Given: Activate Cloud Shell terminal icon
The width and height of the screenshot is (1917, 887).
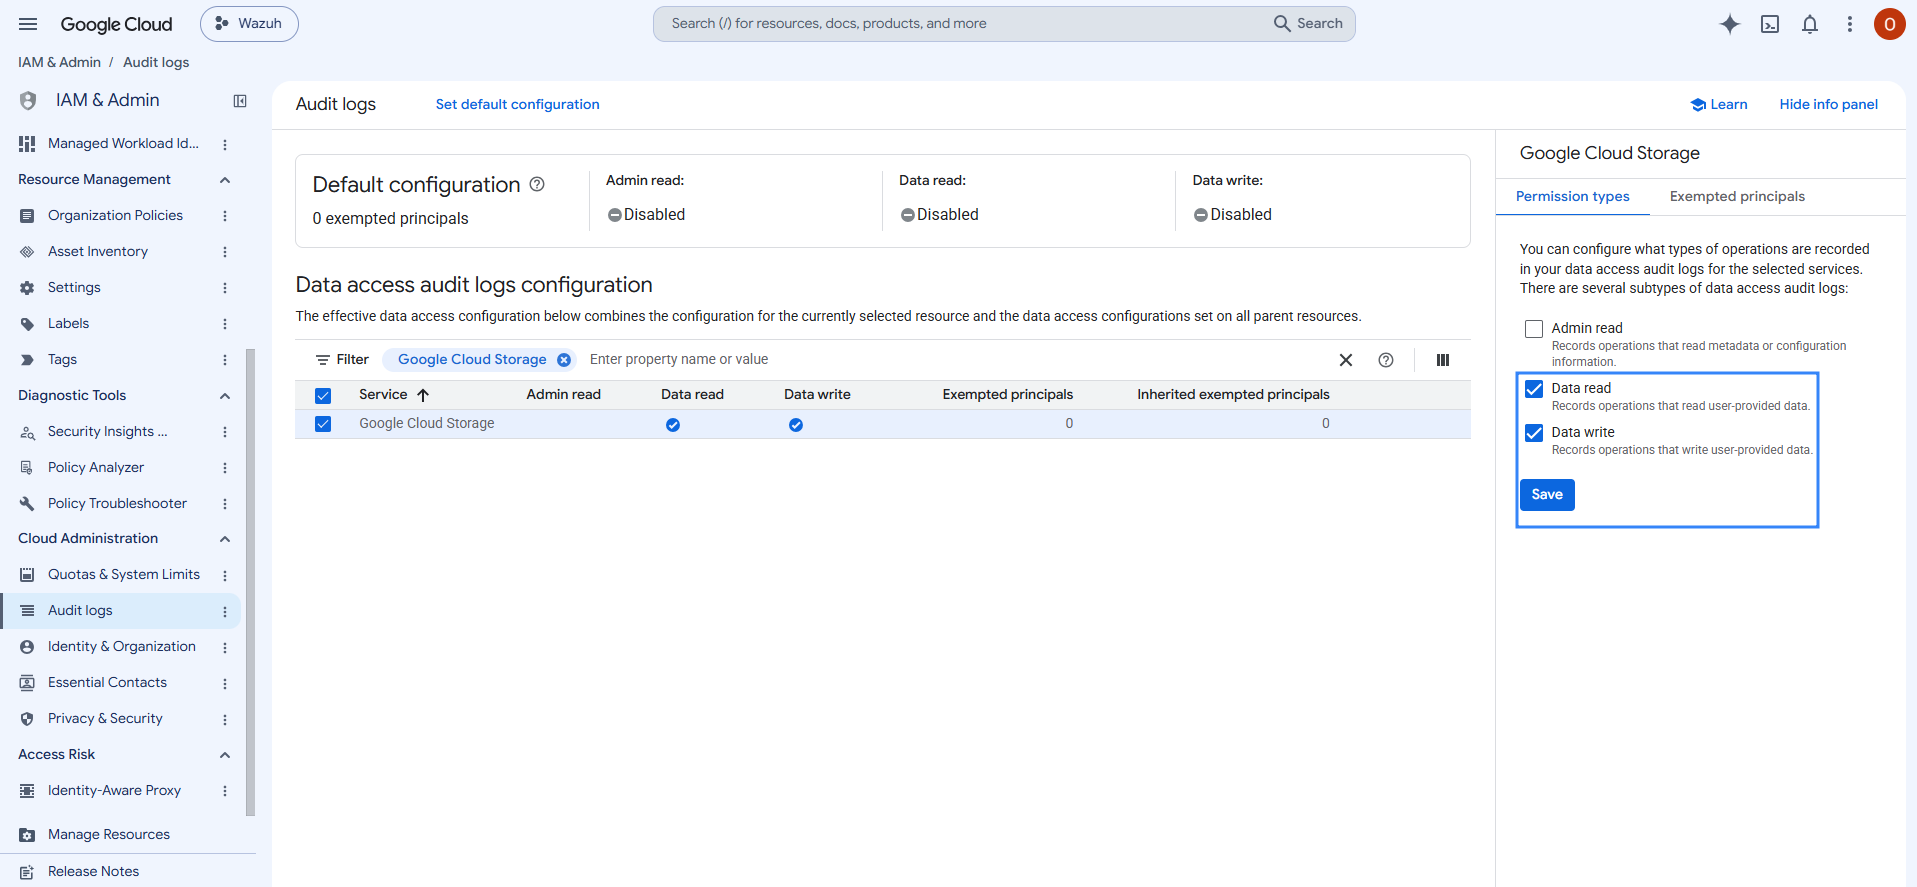Looking at the screenshot, I should point(1770,24).
